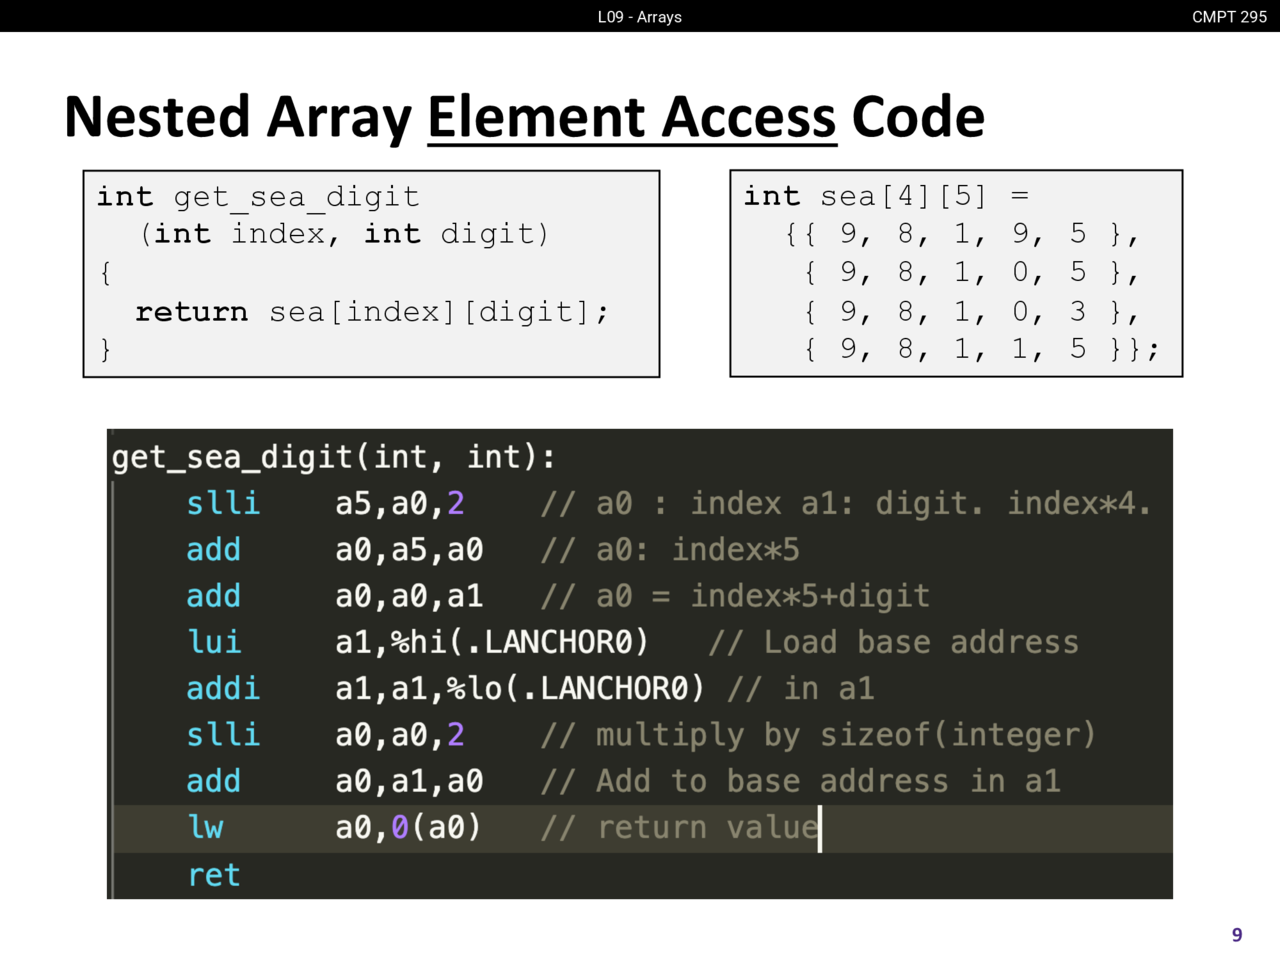Click the "// Load base address" comment
Viewport: 1280px width, 960px height.
coord(894,642)
